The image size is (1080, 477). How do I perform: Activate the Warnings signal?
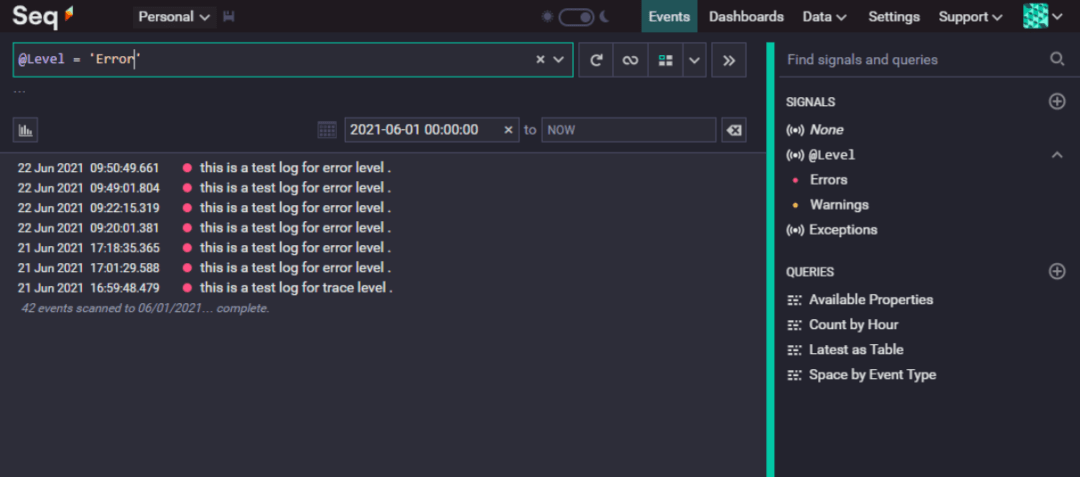[x=839, y=204]
